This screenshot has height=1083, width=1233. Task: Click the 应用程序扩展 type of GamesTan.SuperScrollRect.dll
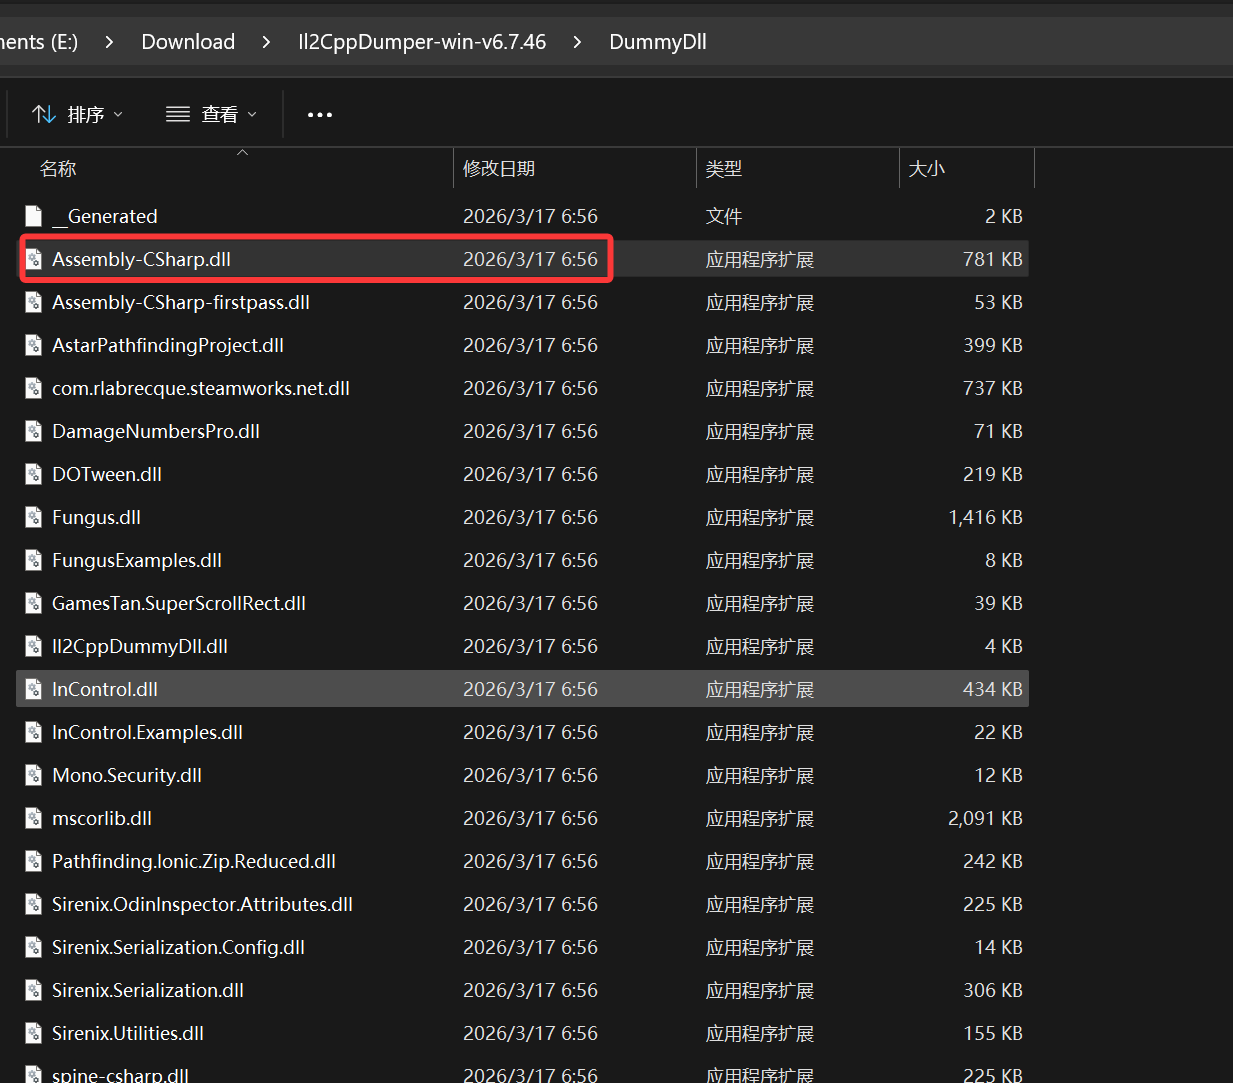click(760, 603)
